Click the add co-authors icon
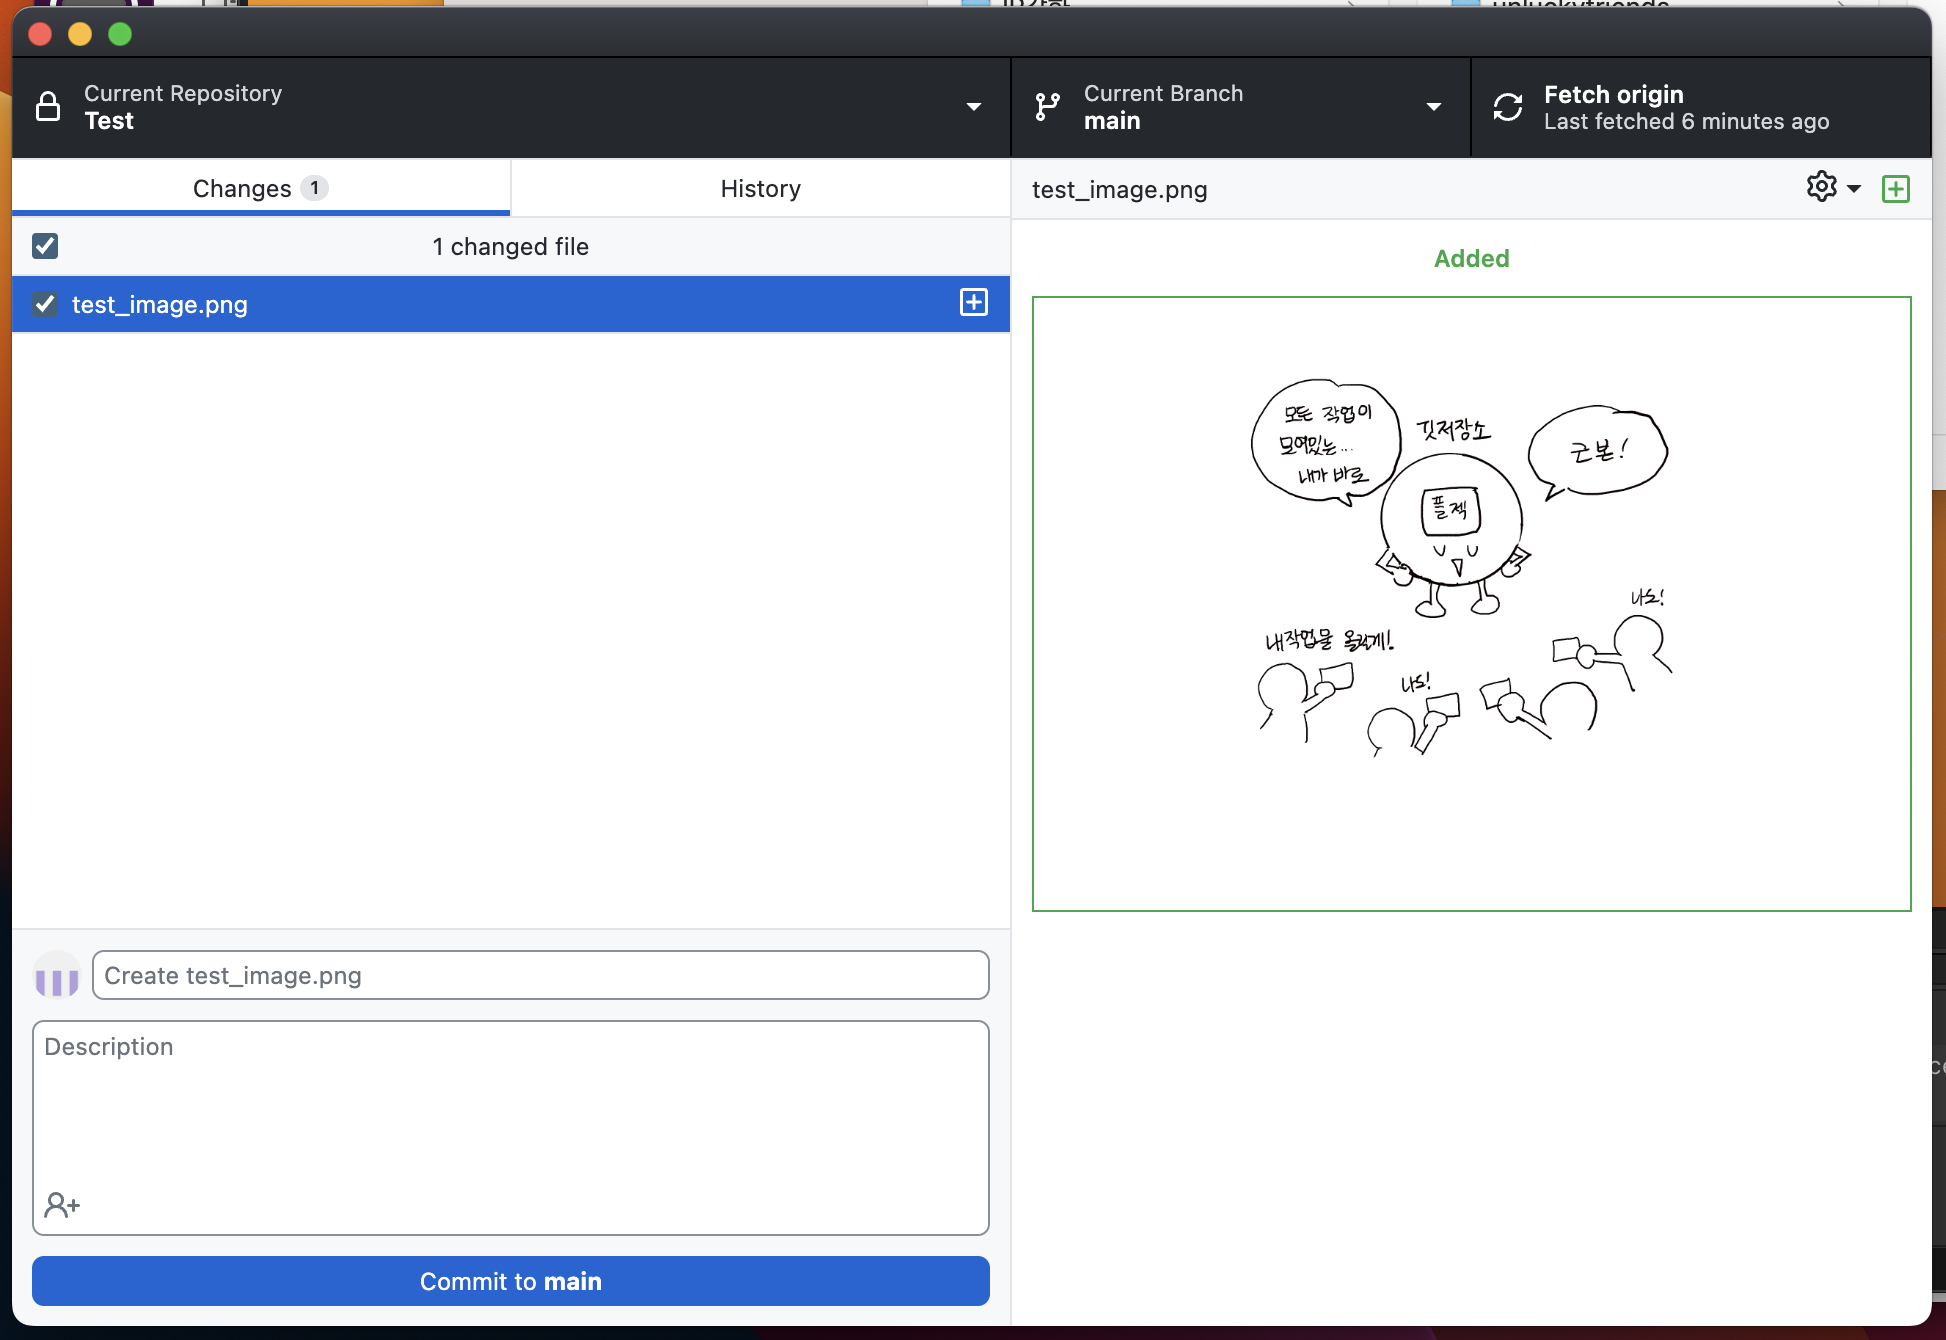1946x1340 pixels. 62,1205
